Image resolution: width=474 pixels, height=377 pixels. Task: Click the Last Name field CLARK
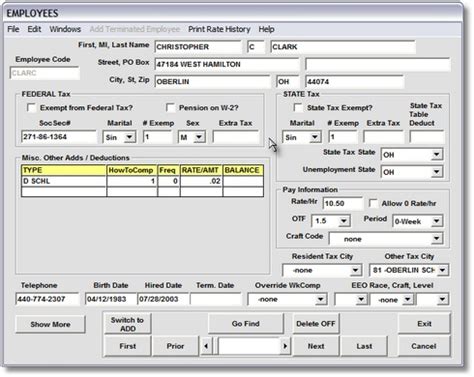(343, 47)
